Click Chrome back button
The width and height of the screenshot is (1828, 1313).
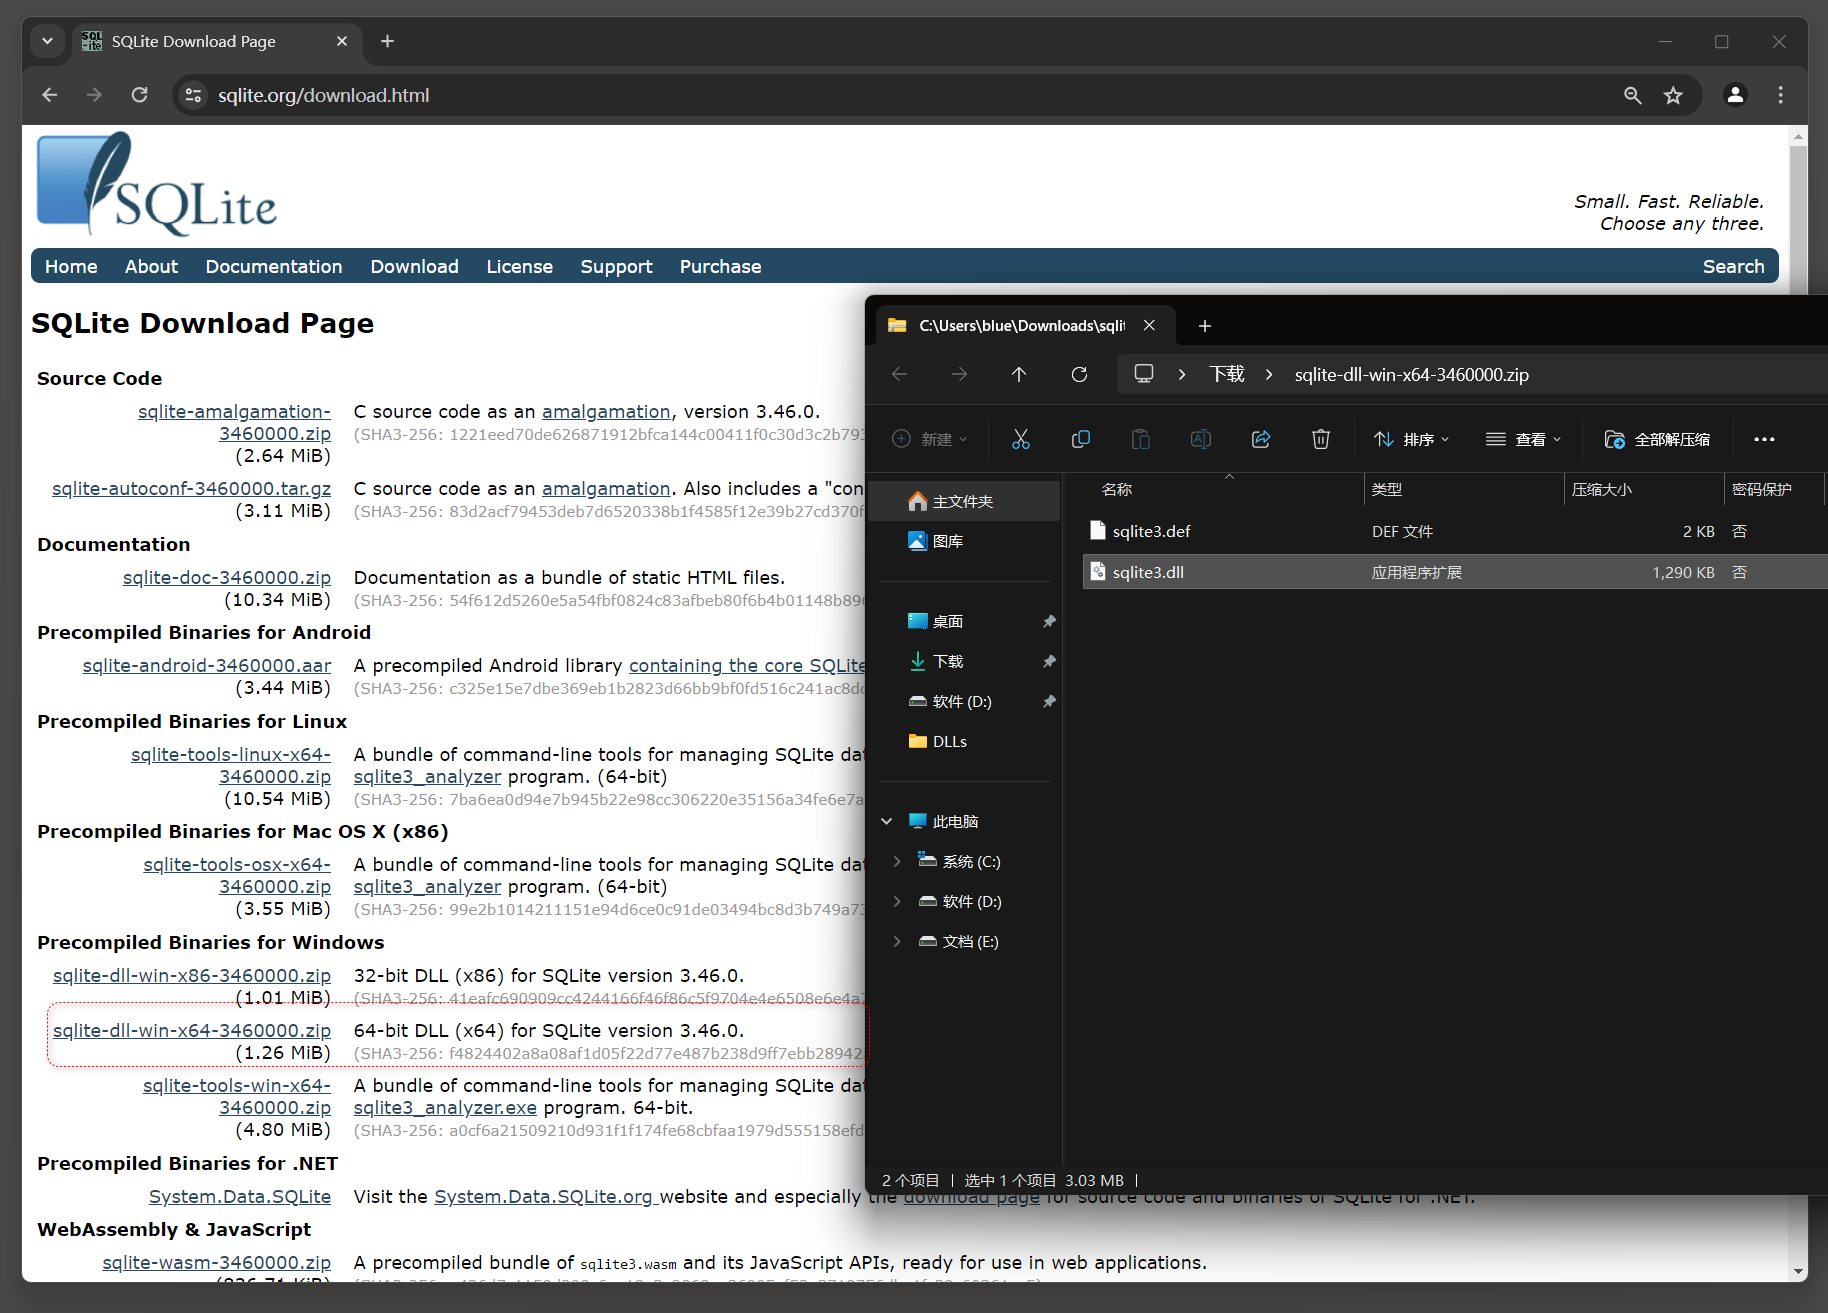(50, 95)
